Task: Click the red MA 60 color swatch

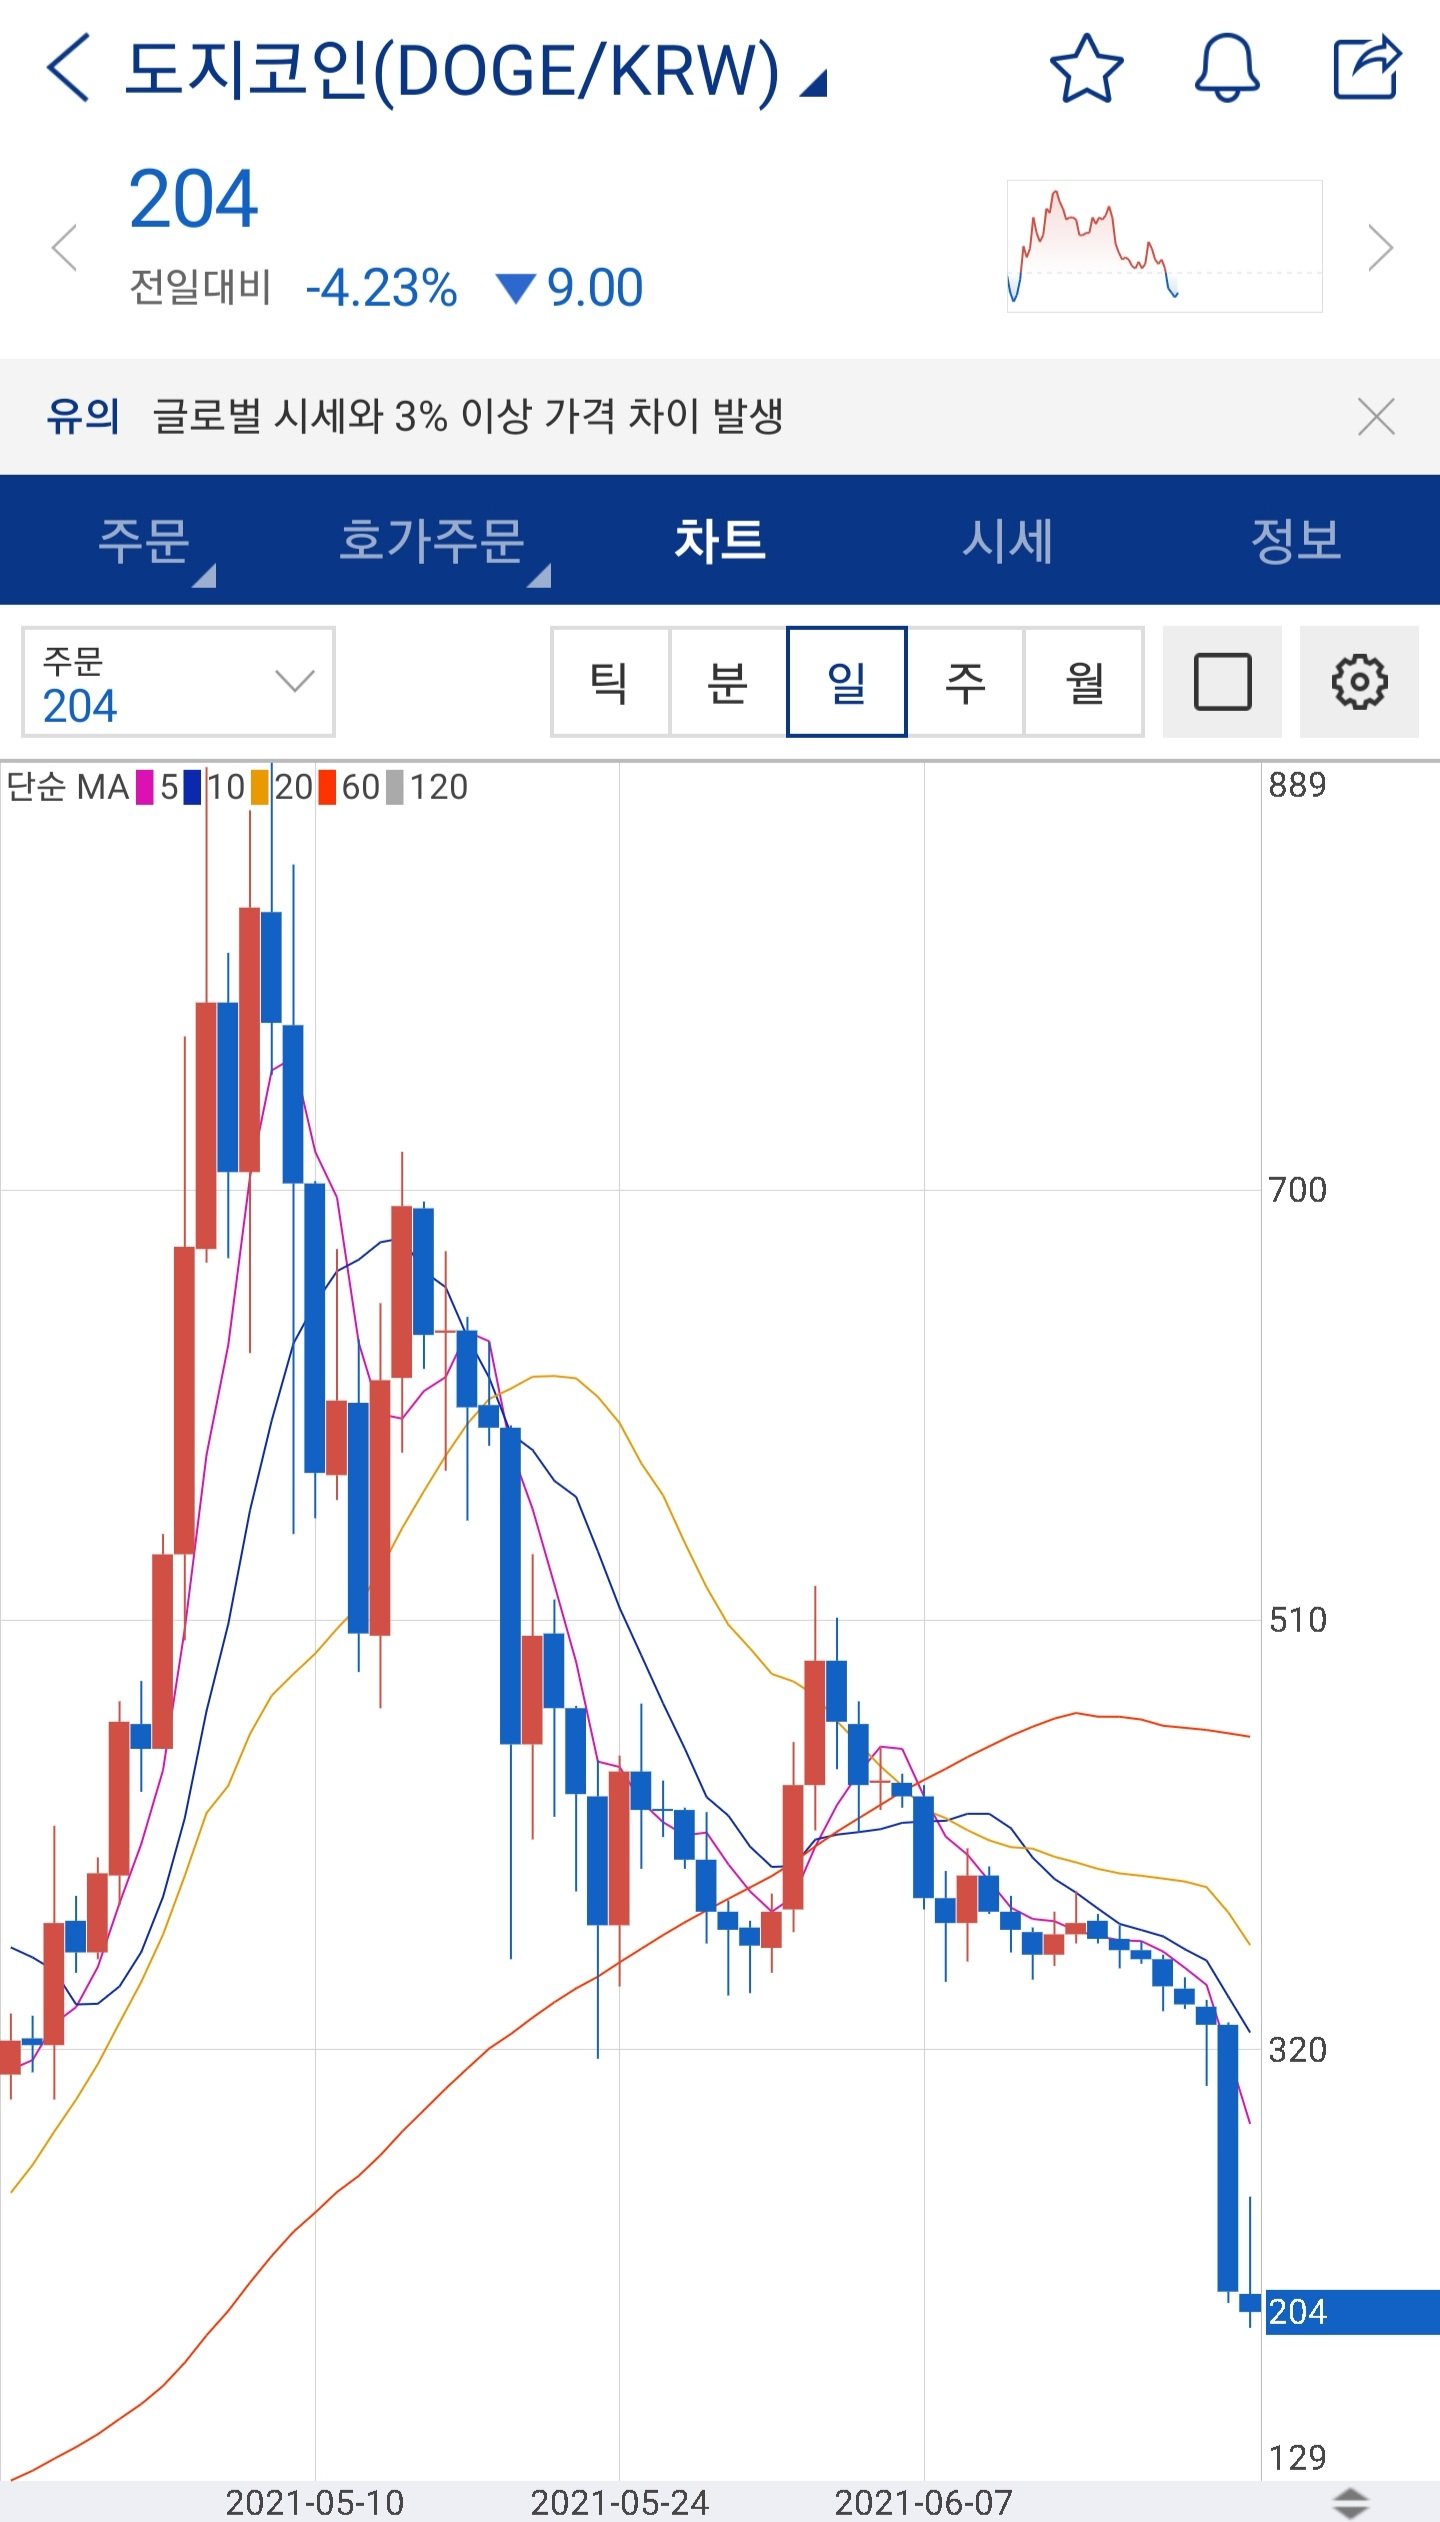Action: coord(327,787)
